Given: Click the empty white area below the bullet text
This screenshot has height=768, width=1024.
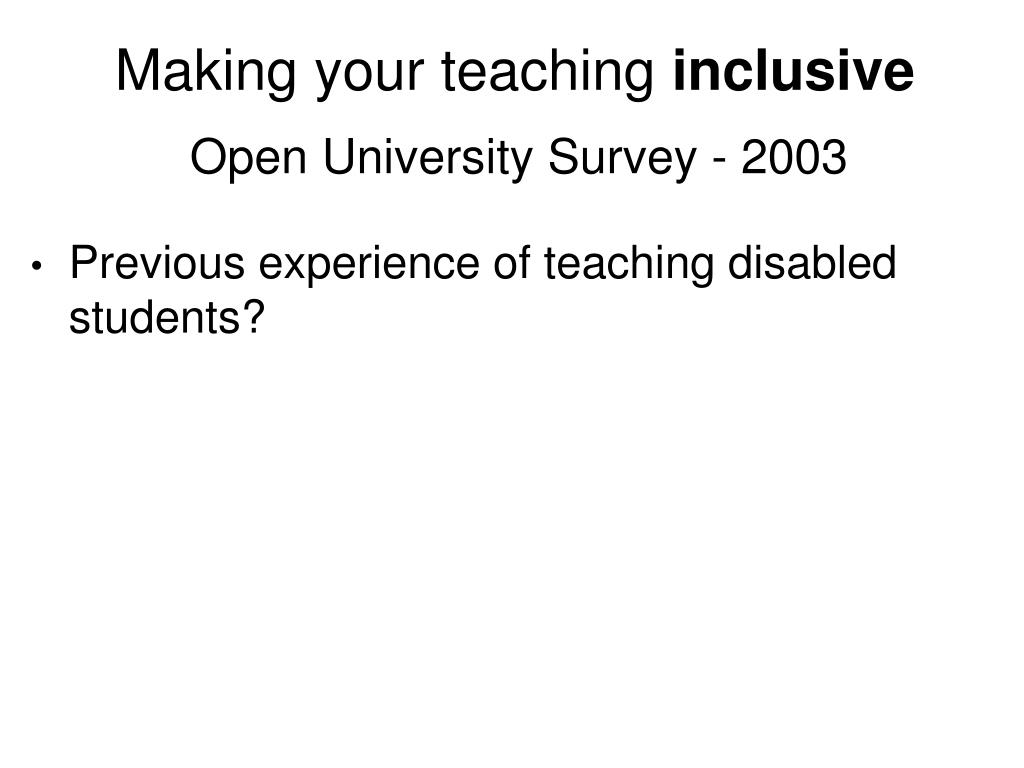Looking at the screenshot, I should (x=512, y=536).
